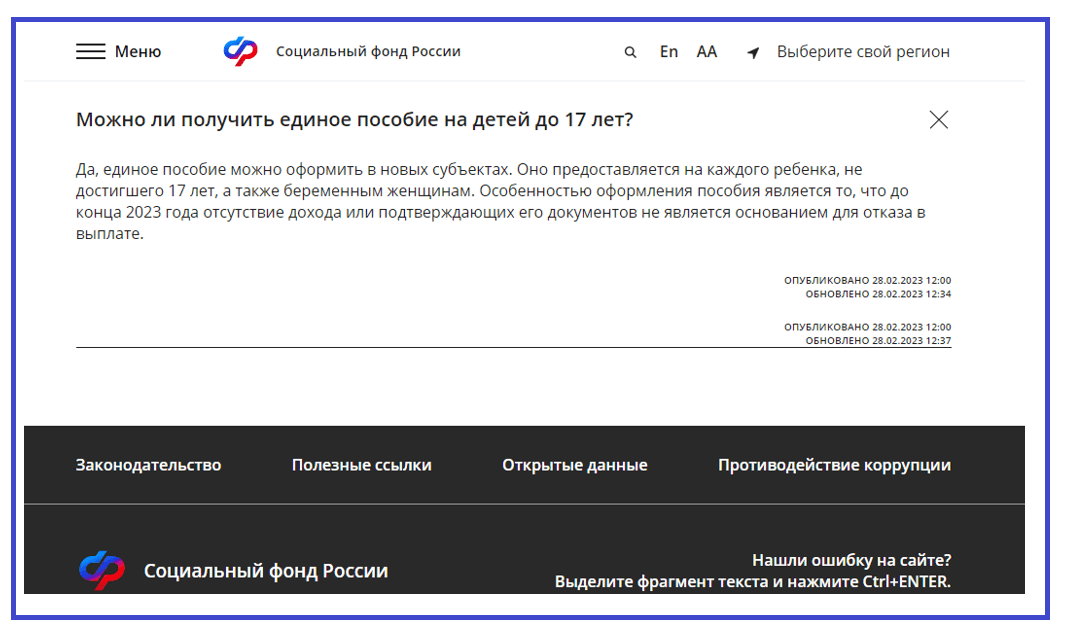Open the hamburger menu icon
This screenshot has width=1067, height=641.
(91, 52)
